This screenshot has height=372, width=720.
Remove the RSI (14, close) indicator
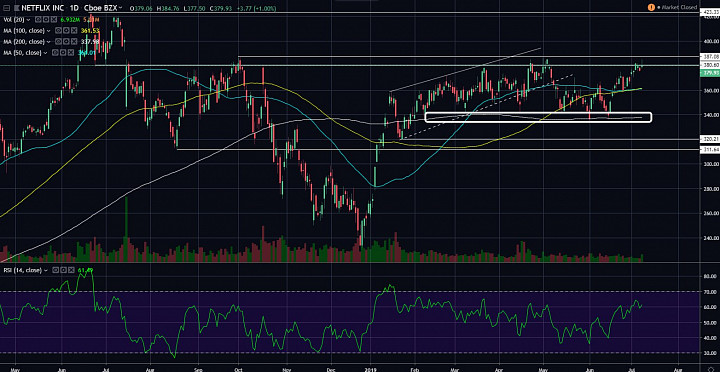tap(71, 270)
